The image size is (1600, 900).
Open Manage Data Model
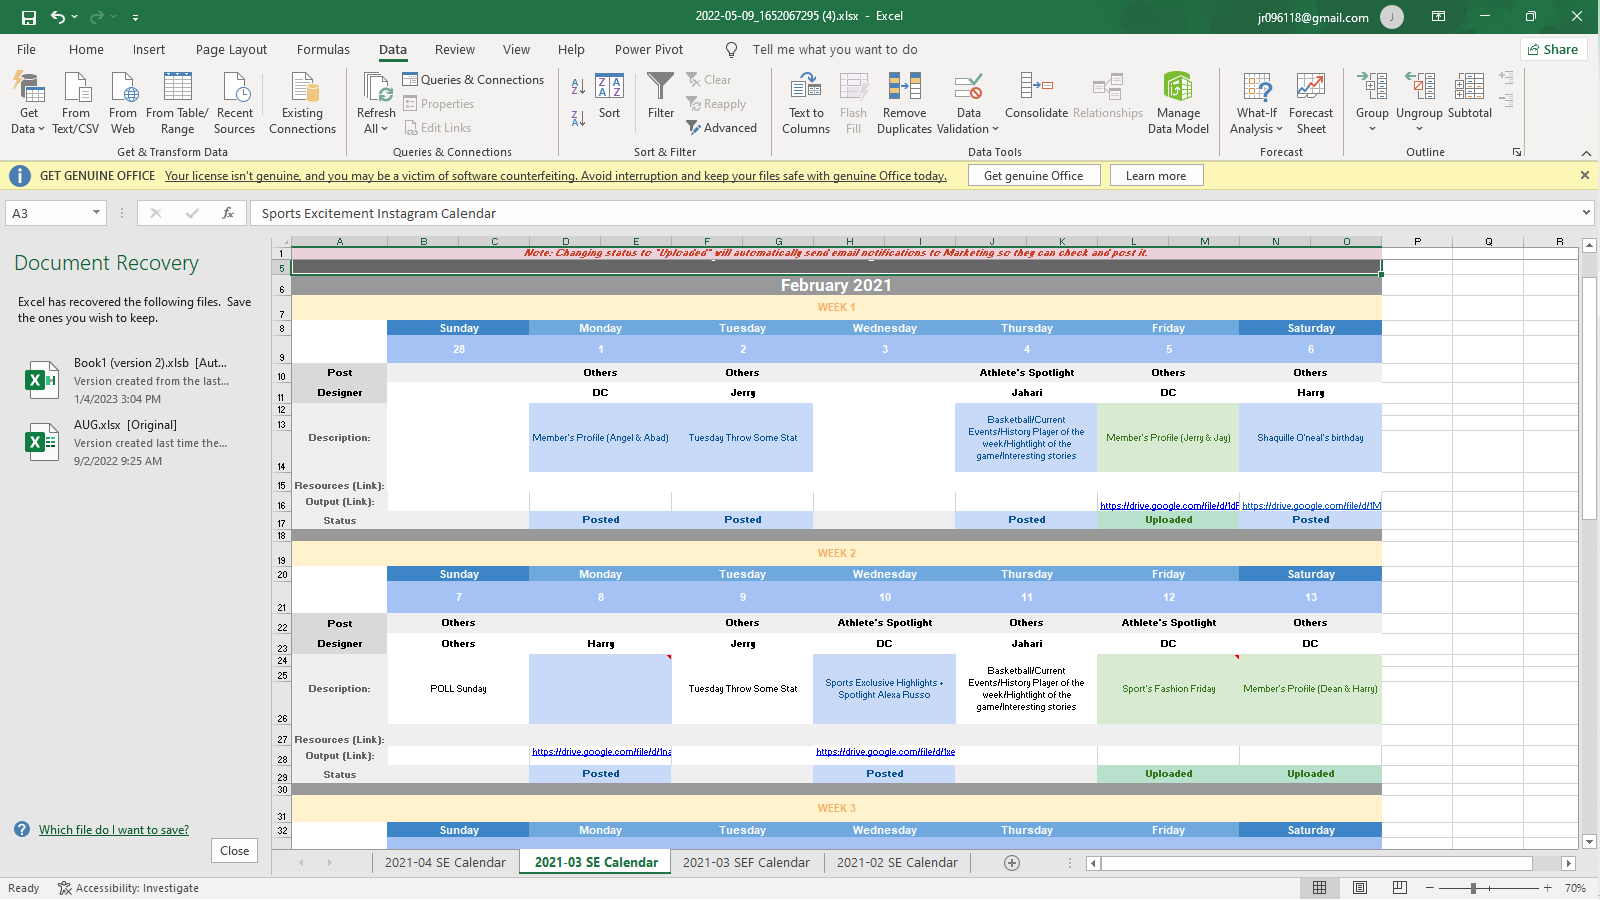pos(1177,88)
